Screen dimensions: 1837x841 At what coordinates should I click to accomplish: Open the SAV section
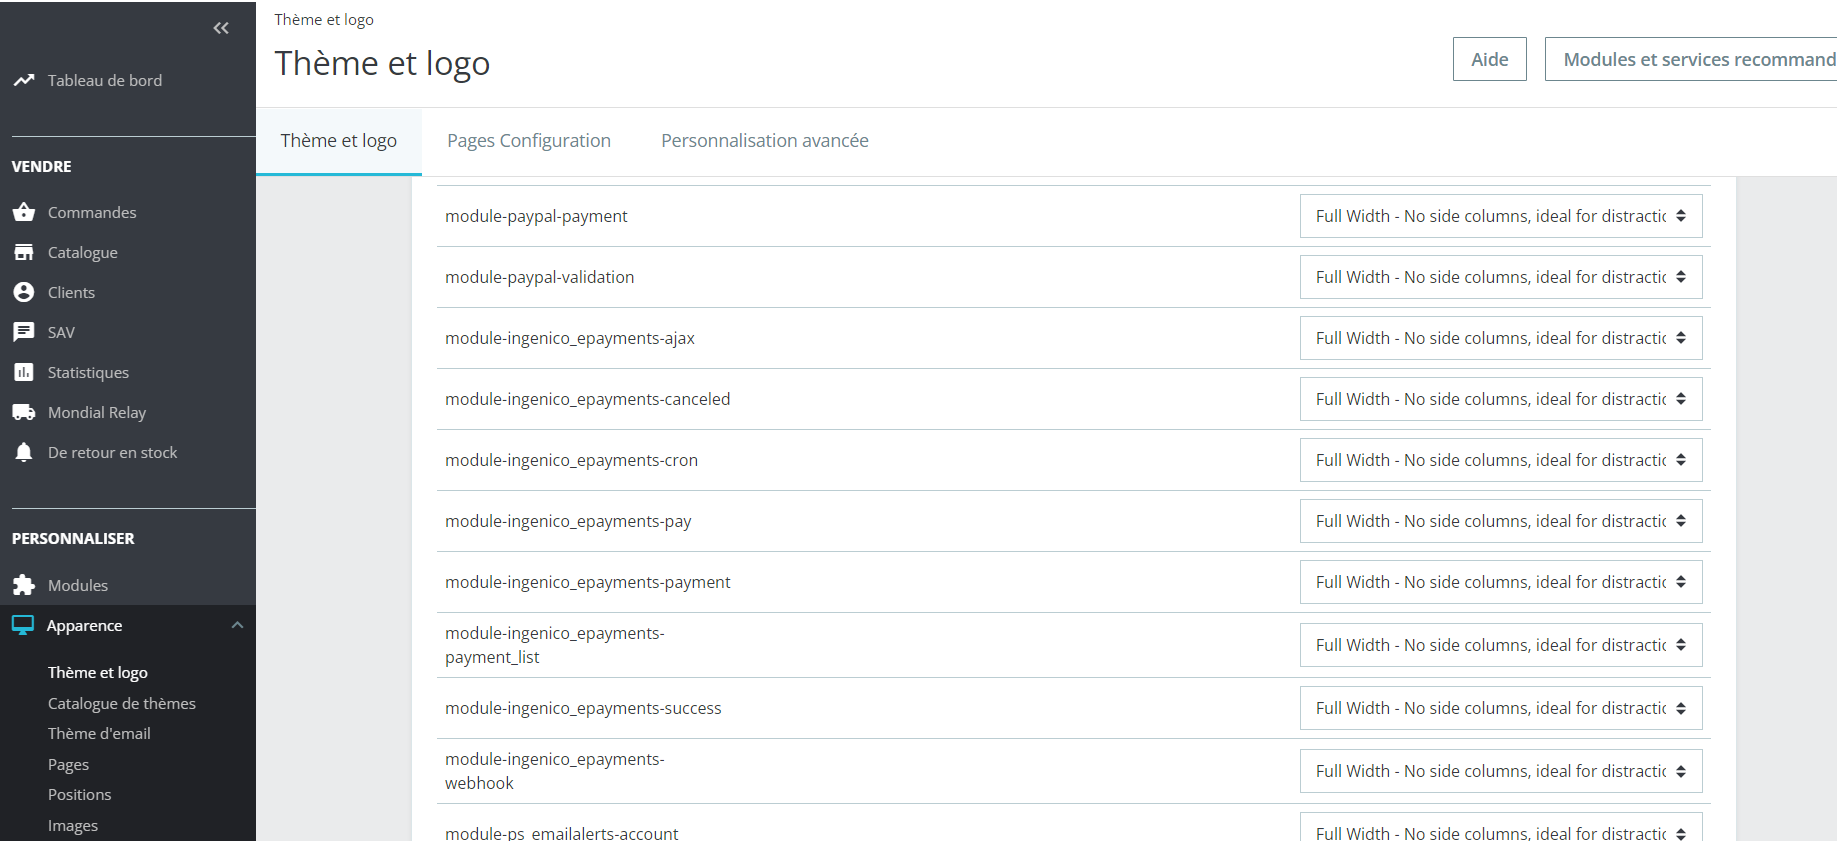tap(61, 332)
